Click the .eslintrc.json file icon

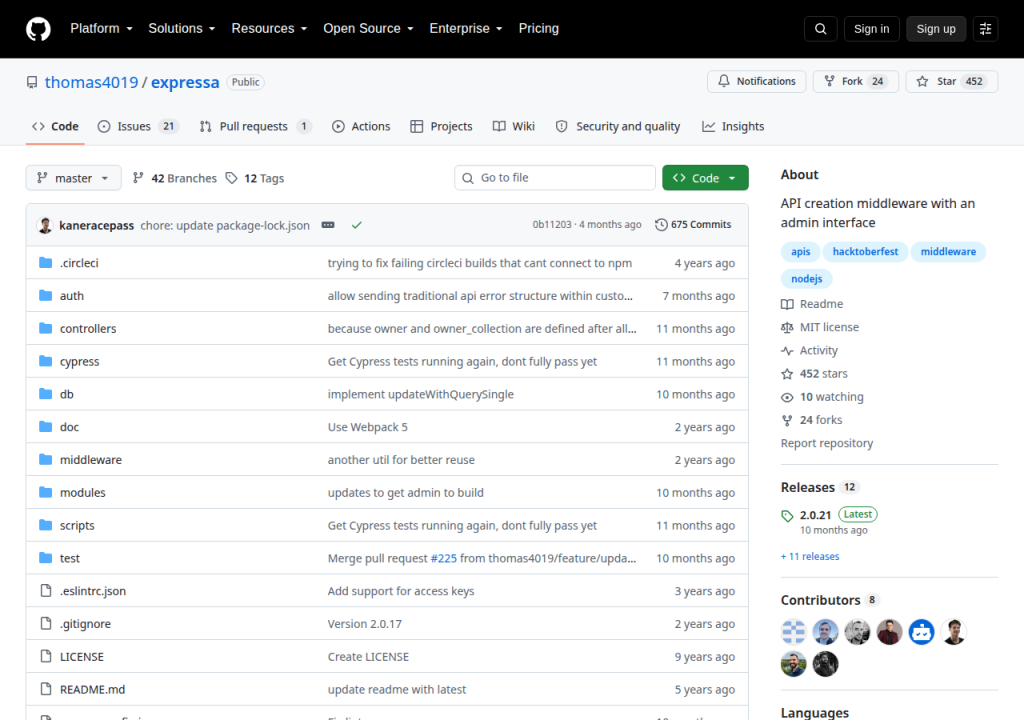point(45,591)
